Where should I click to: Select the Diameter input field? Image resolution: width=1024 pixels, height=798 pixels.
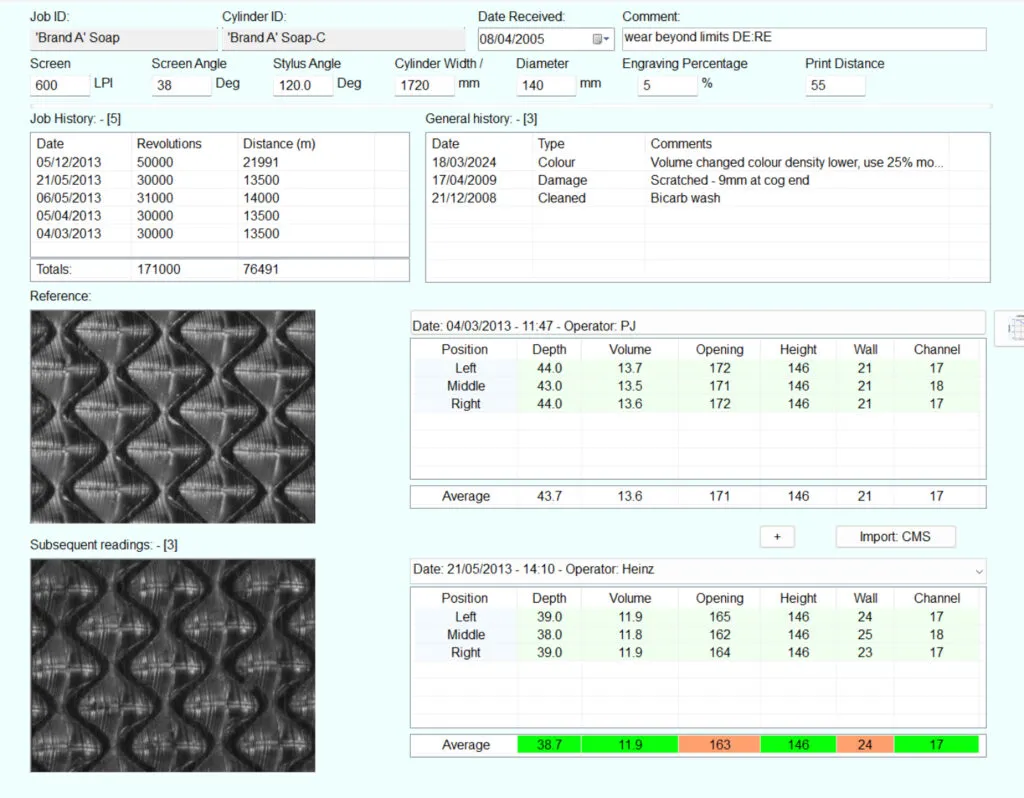pos(545,85)
